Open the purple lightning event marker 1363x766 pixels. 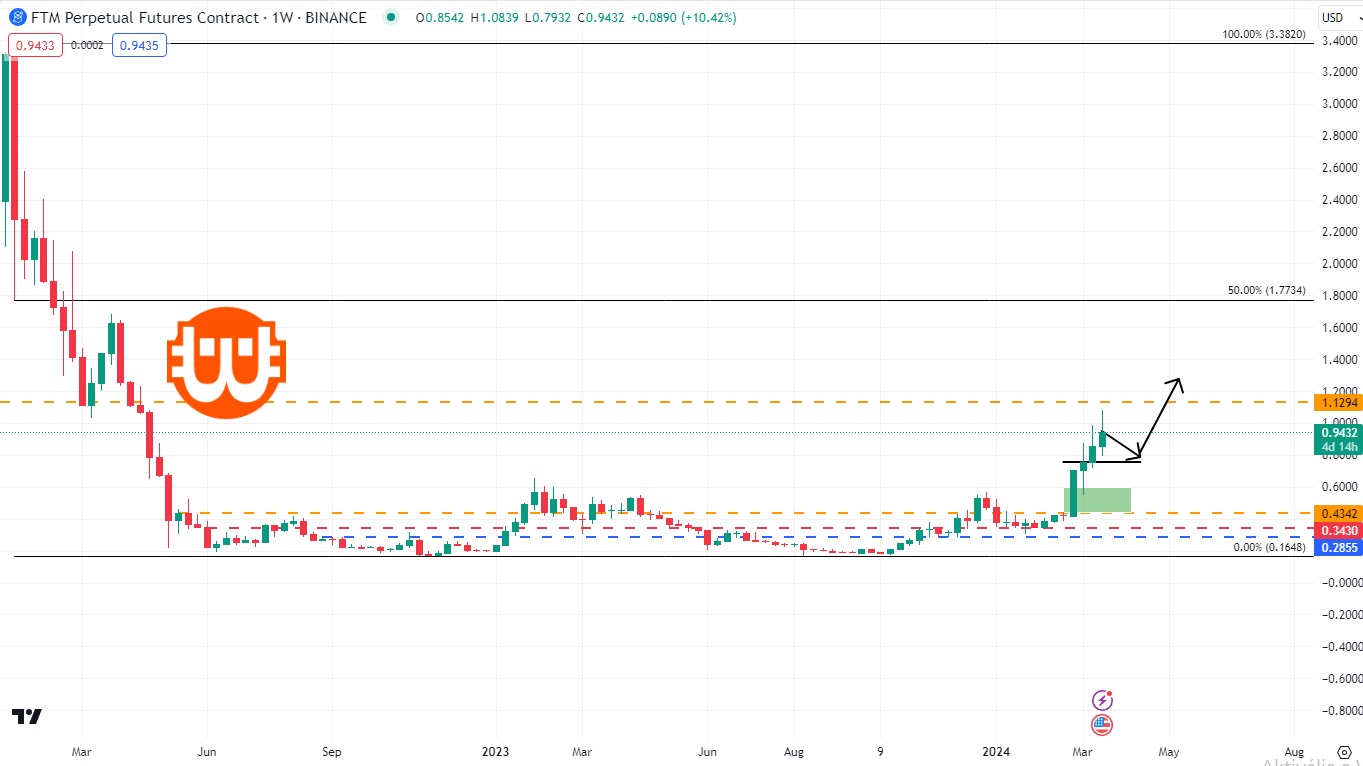pyautogui.click(x=1102, y=700)
